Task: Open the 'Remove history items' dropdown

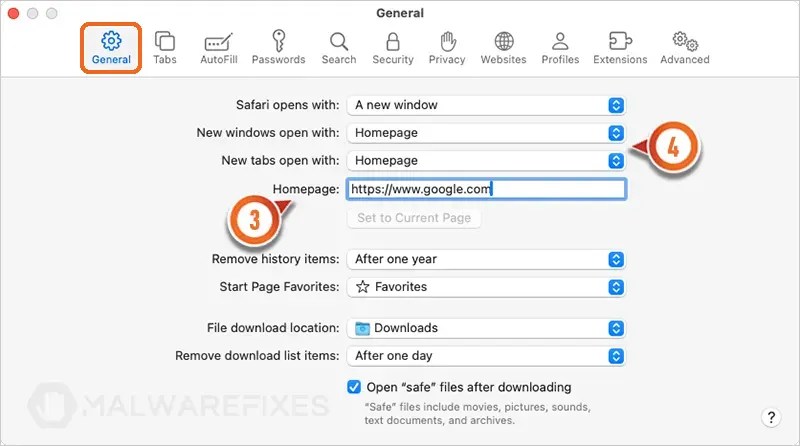Action: (486, 259)
